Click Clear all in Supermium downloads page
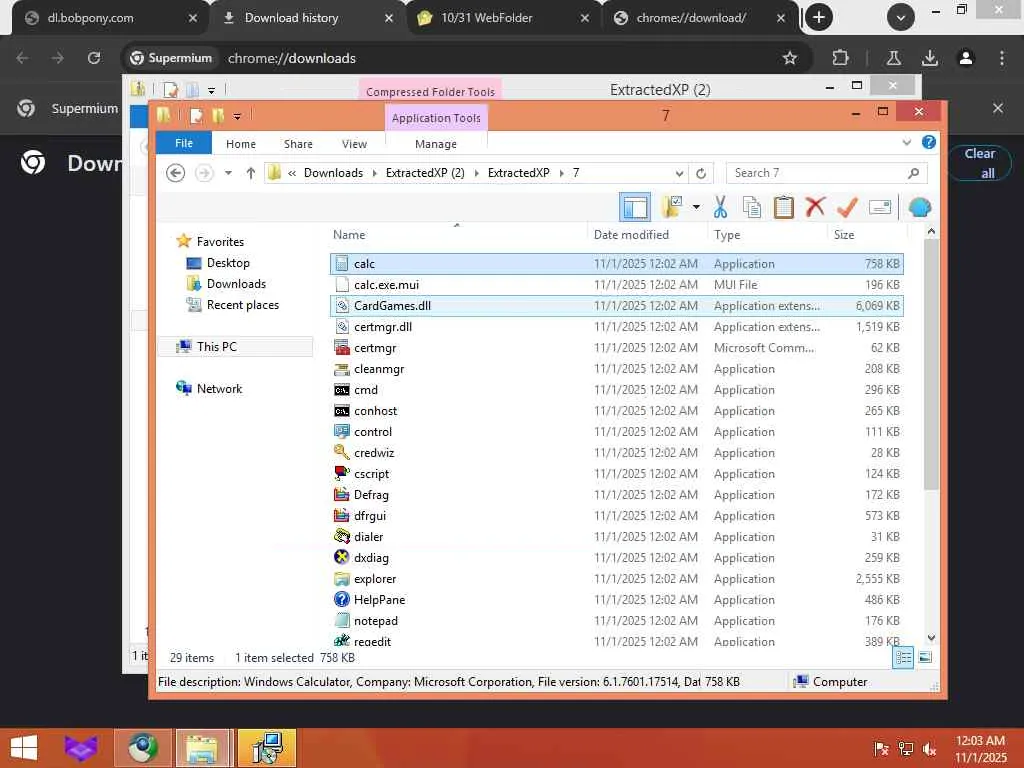1024x768 pixels. (x=980, y=163)
